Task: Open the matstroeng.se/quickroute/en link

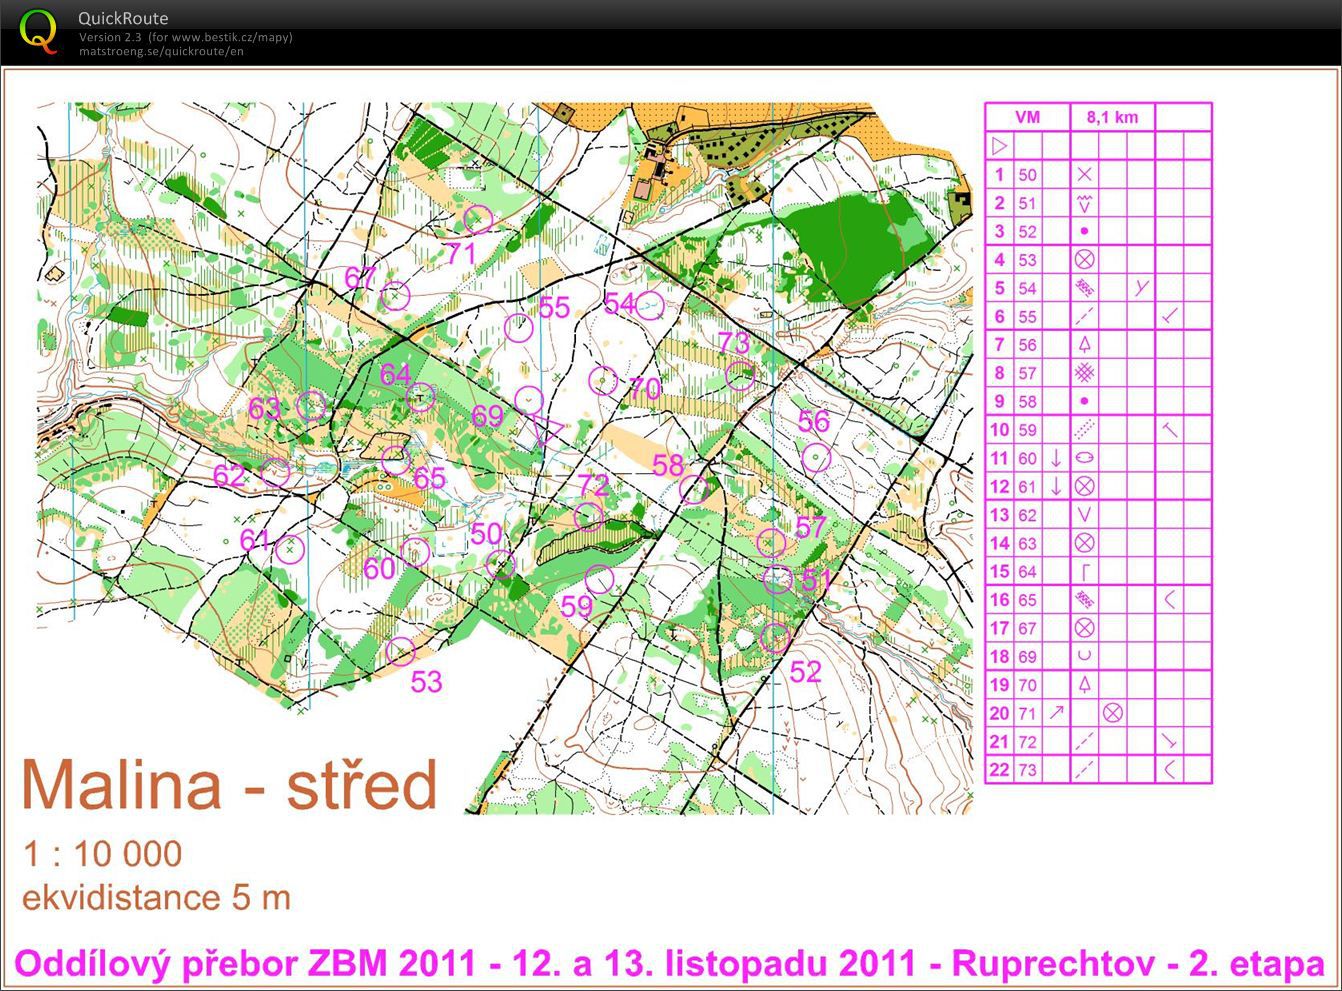Action: tap(161, 52)
